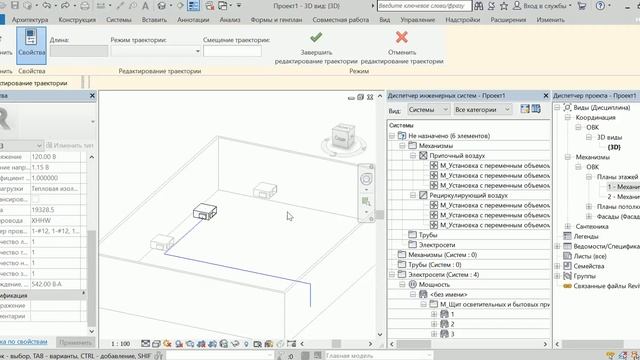Image resolution: width=640 pixels, height=360 pixels.
Task: Toggle sun path icon in view control bar
Action: 167,344
